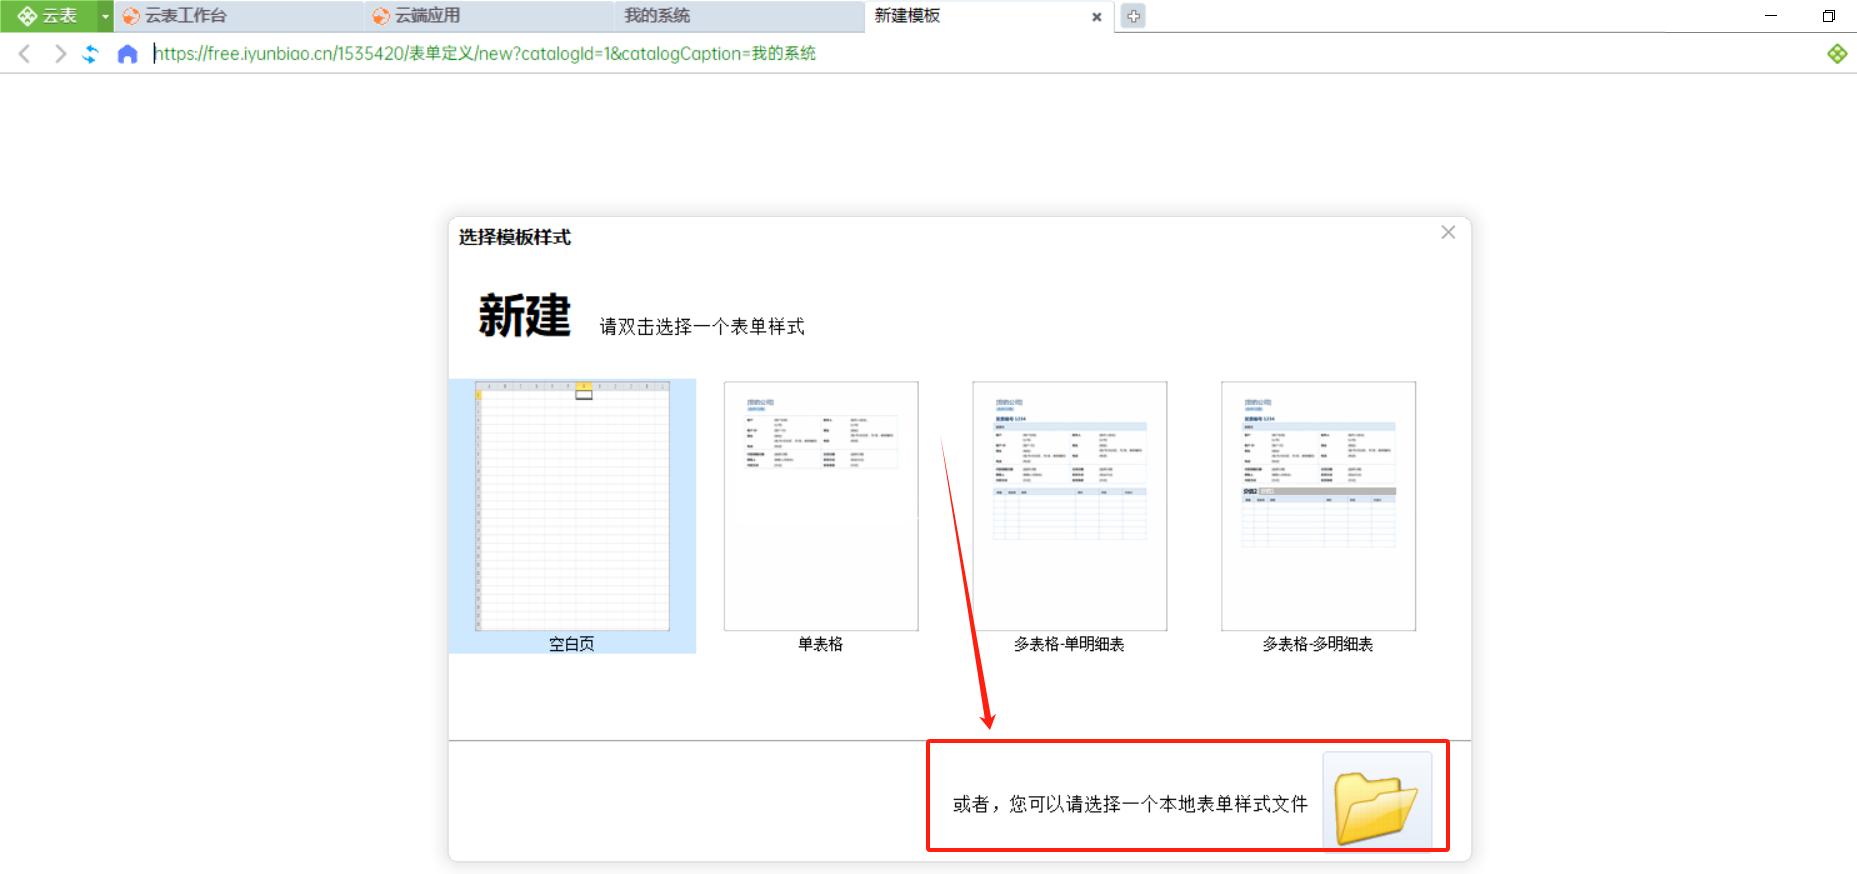
Task: Close the 新建模板 tab
Action: coord(1096,17)
